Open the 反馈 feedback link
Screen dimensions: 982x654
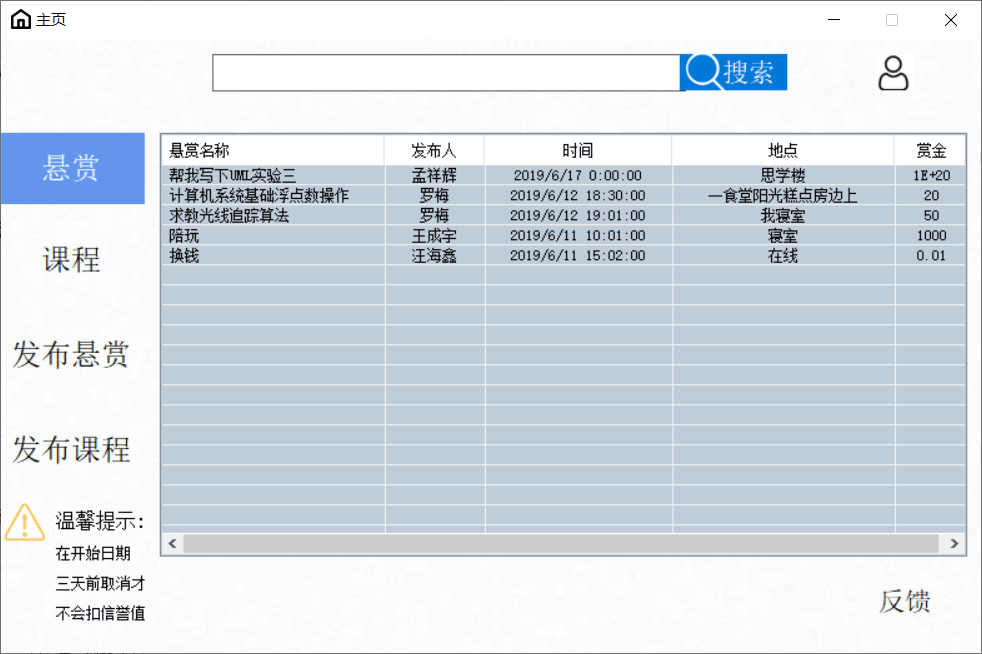904,601
